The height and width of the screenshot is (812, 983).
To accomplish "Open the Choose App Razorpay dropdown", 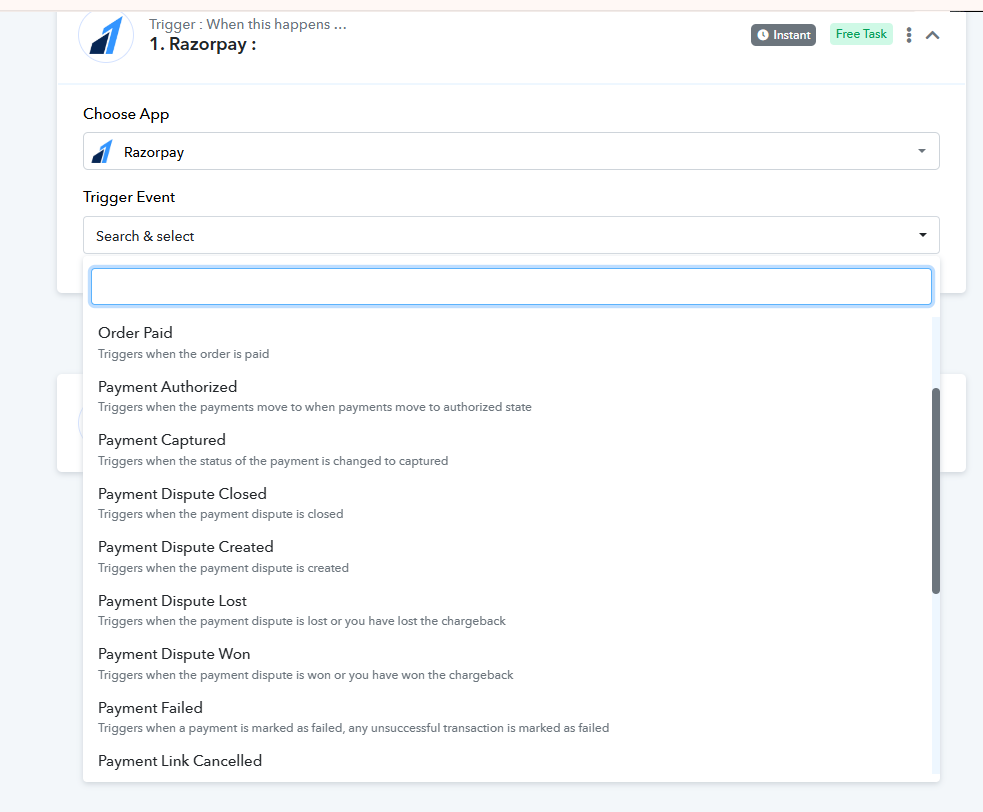I will click(x=511, y=151).
